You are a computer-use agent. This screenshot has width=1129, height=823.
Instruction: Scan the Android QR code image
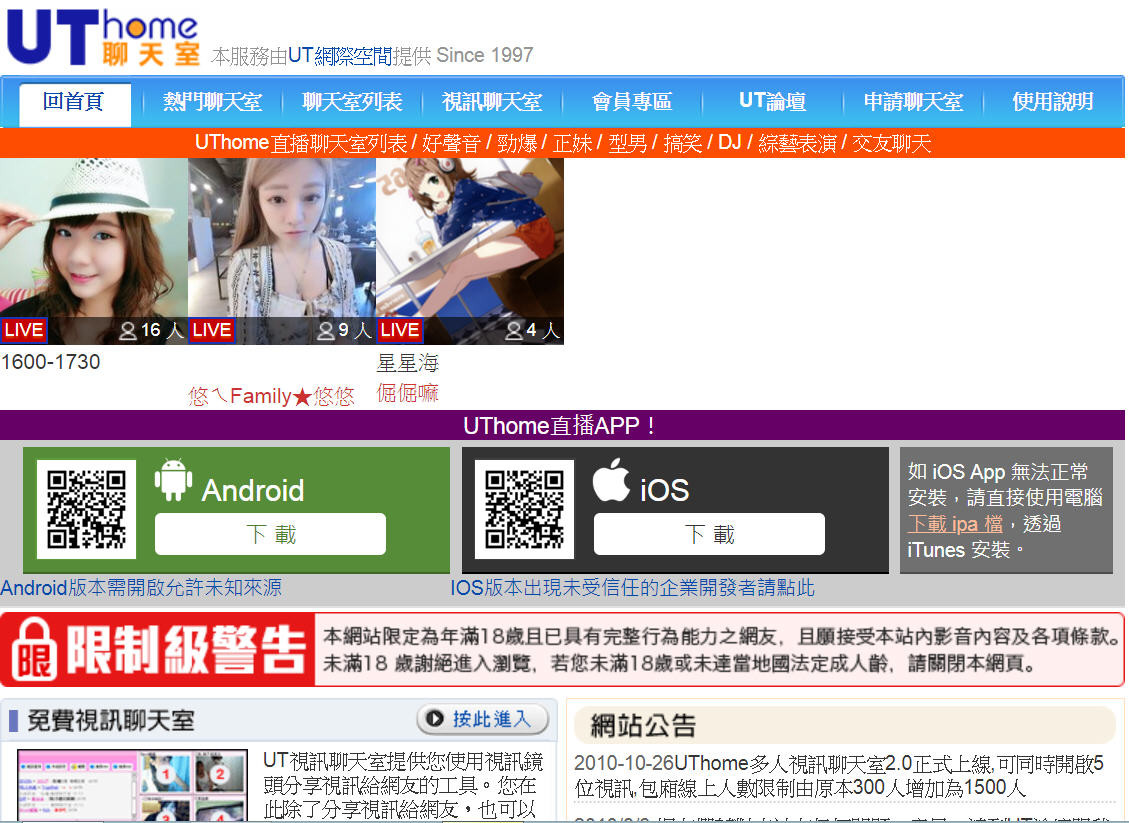coord(87,509)
